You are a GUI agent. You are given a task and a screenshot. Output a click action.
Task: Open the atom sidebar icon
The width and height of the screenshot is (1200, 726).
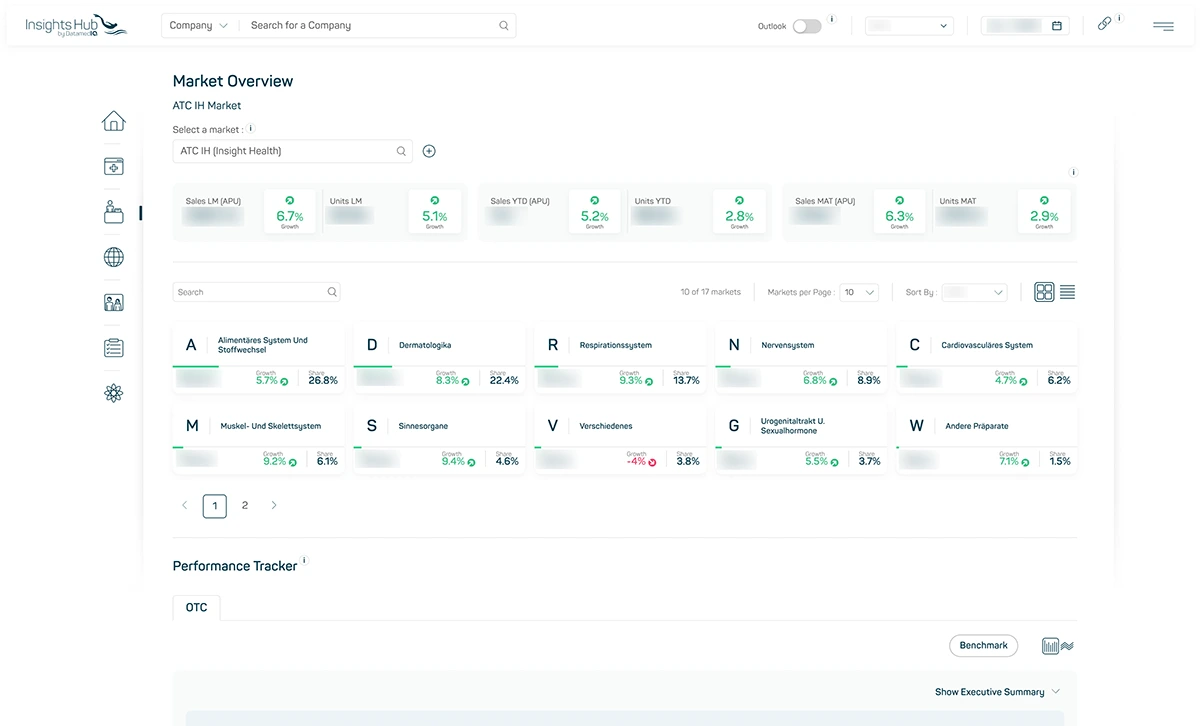pyautogui.click(x=114, y=393)
